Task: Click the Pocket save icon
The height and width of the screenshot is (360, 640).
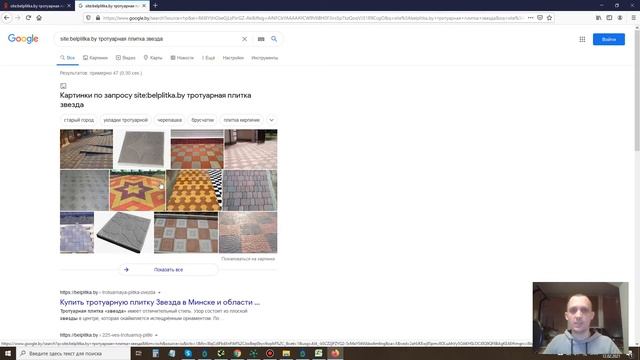Action: click(x=540, y=18)
